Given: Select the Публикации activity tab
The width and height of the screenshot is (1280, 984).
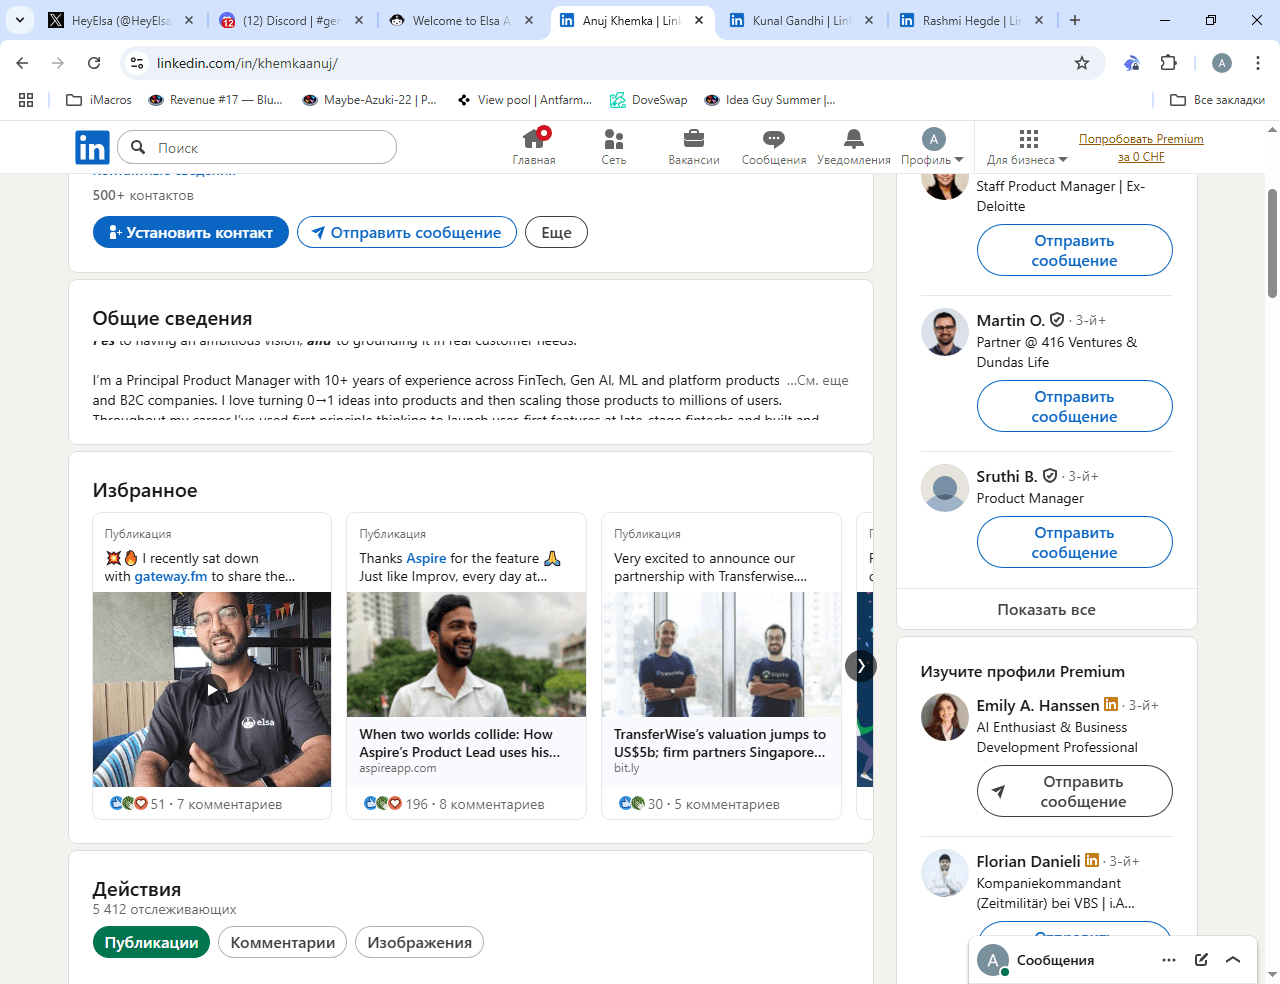Looking at the screenshot, I should [x=151, y=942].
